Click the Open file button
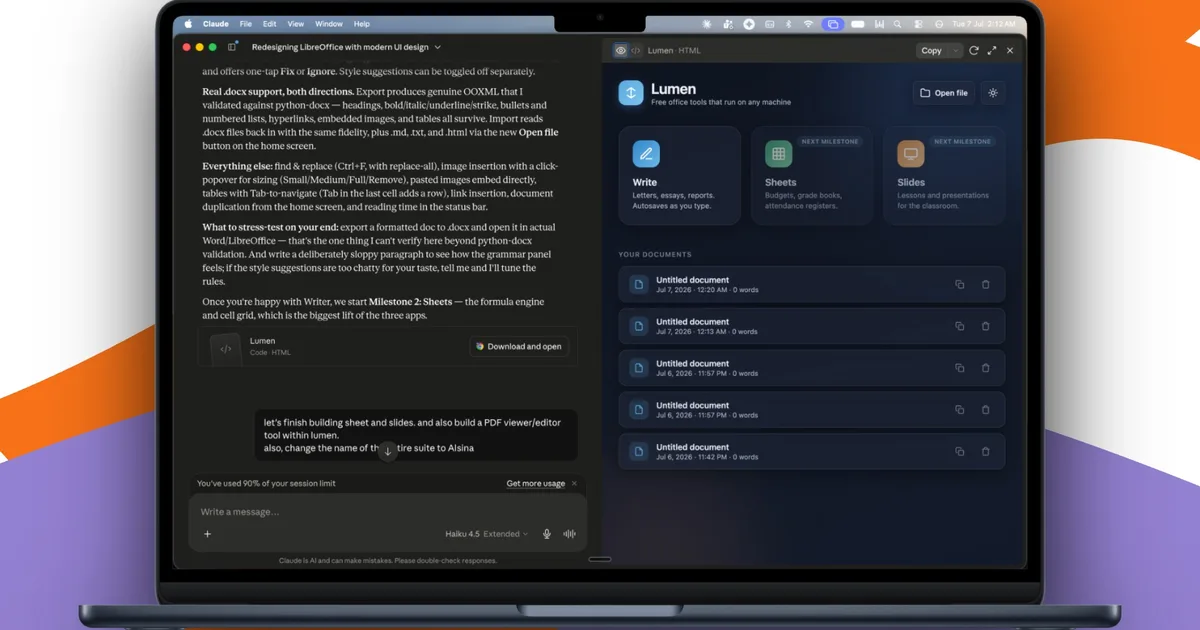This screenshot has width=1200, height=630. (944, 93)
